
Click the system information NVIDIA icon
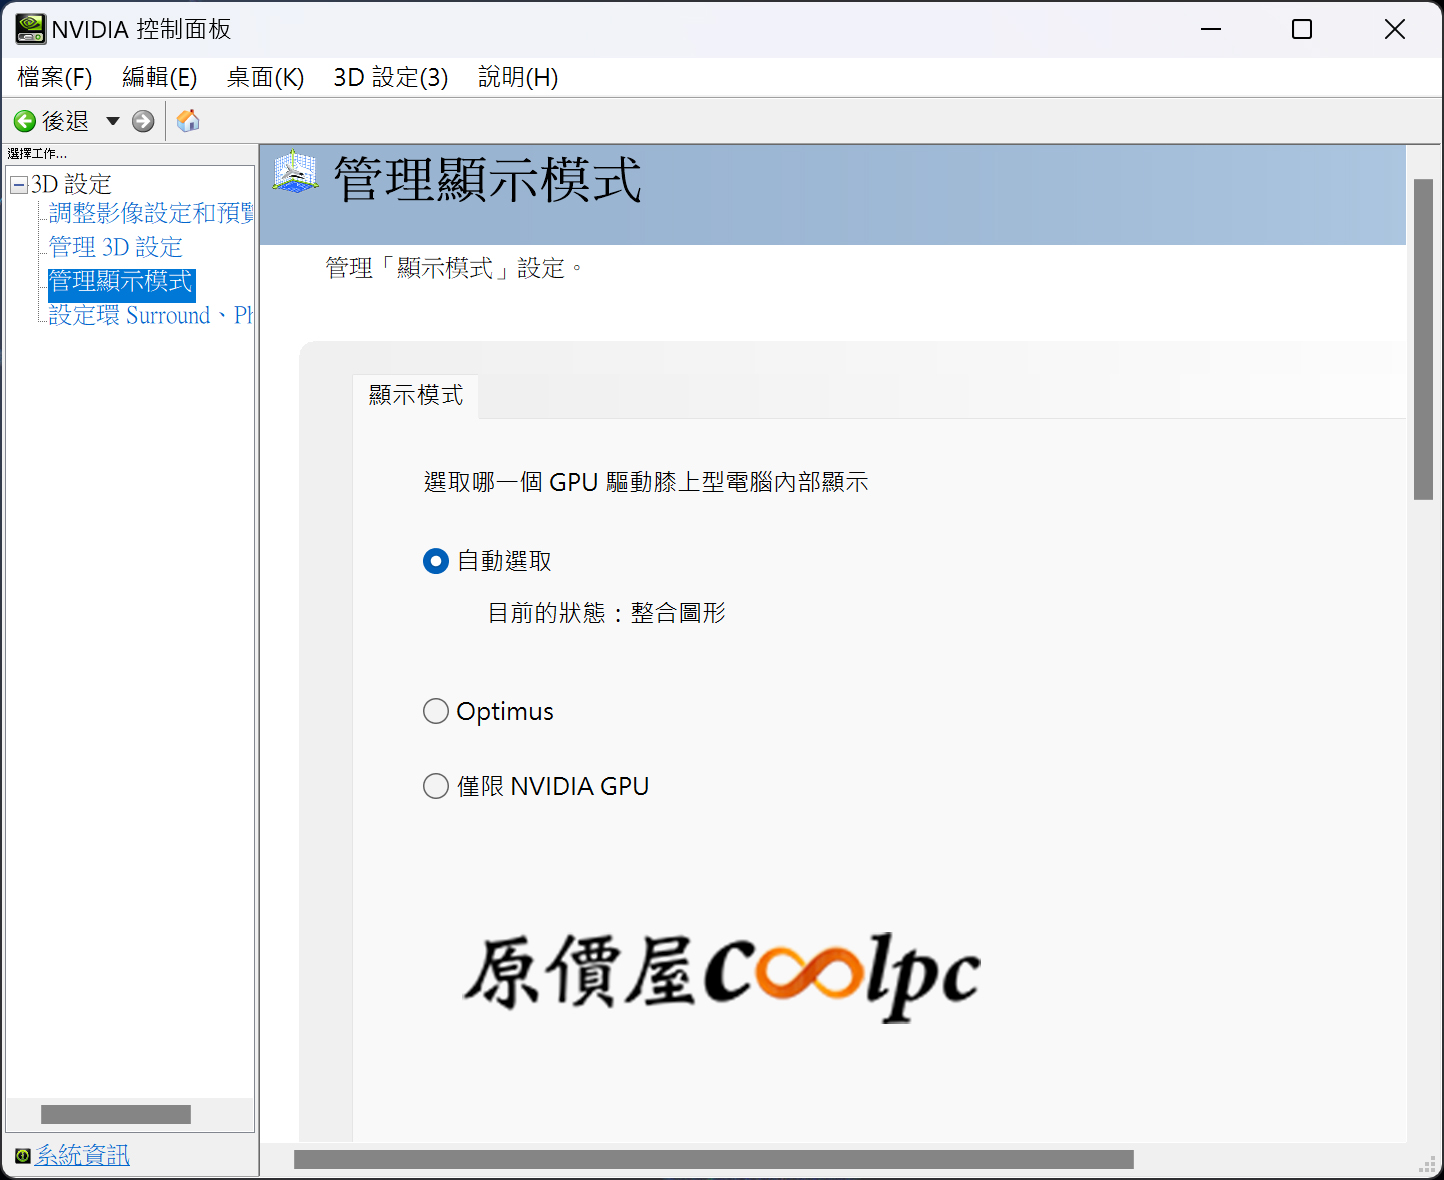click(23, 1156)
